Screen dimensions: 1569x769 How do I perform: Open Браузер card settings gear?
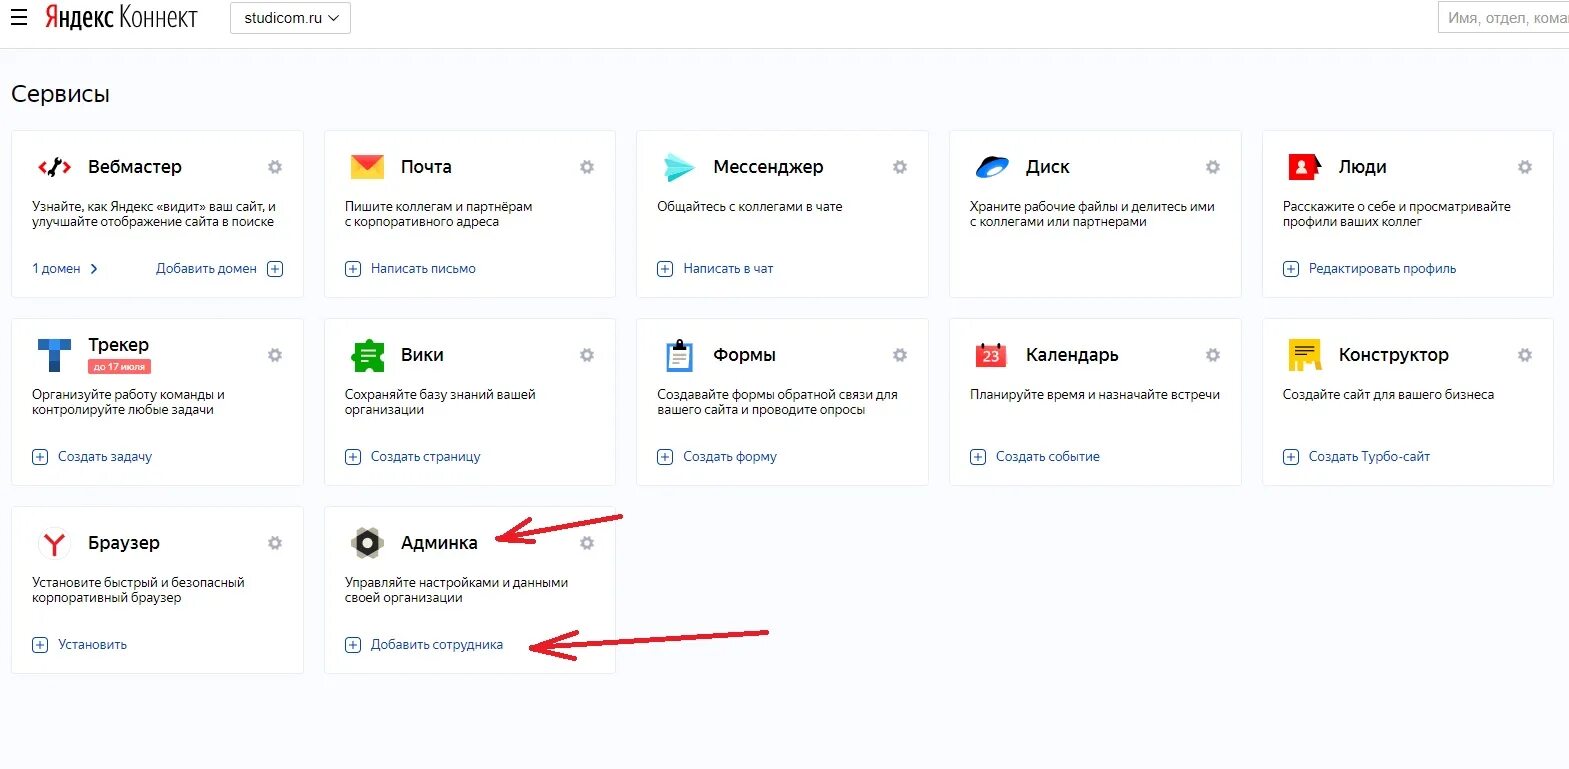[x=275, y=543]
